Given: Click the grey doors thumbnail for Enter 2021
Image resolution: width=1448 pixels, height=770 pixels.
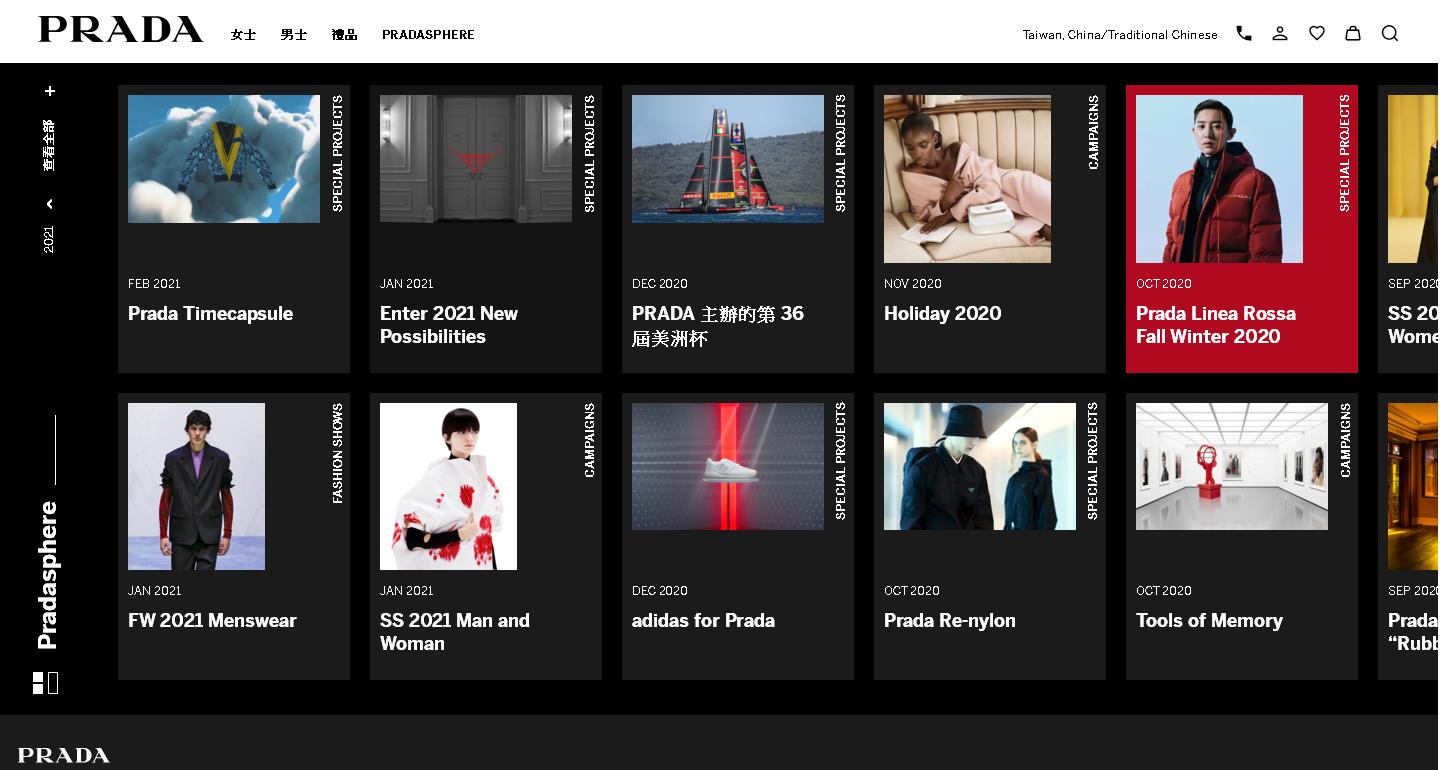Looking at the screenshot, I should coord(476,159).
